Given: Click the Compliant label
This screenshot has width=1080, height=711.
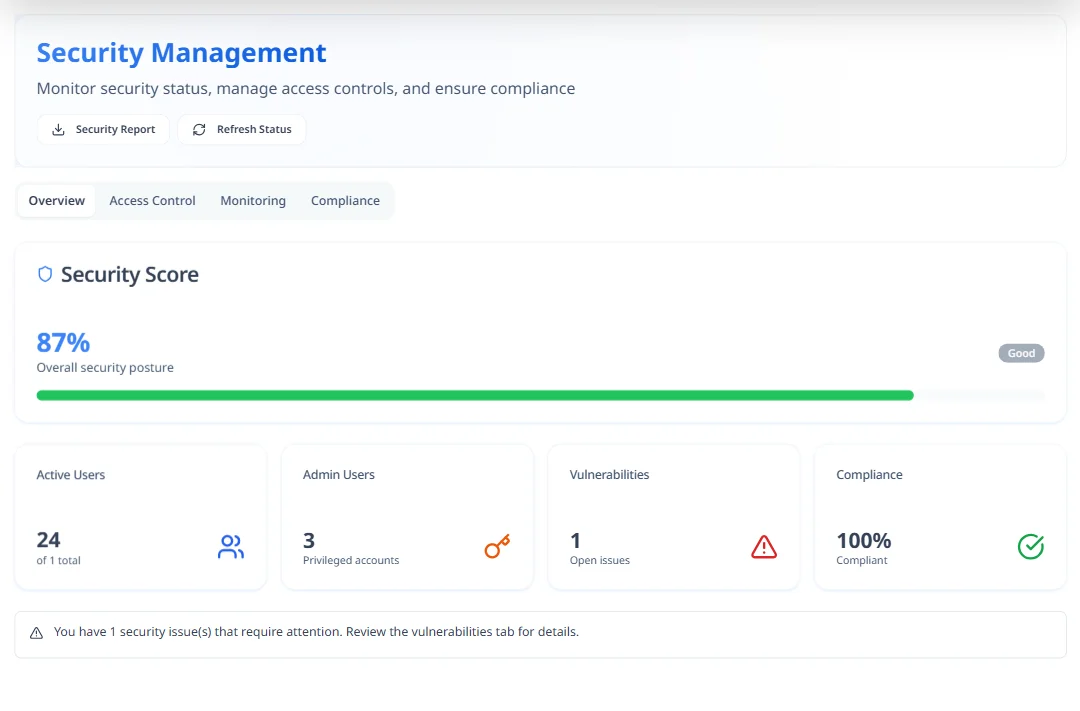Looking at the screenshot, I should [862, 560].
